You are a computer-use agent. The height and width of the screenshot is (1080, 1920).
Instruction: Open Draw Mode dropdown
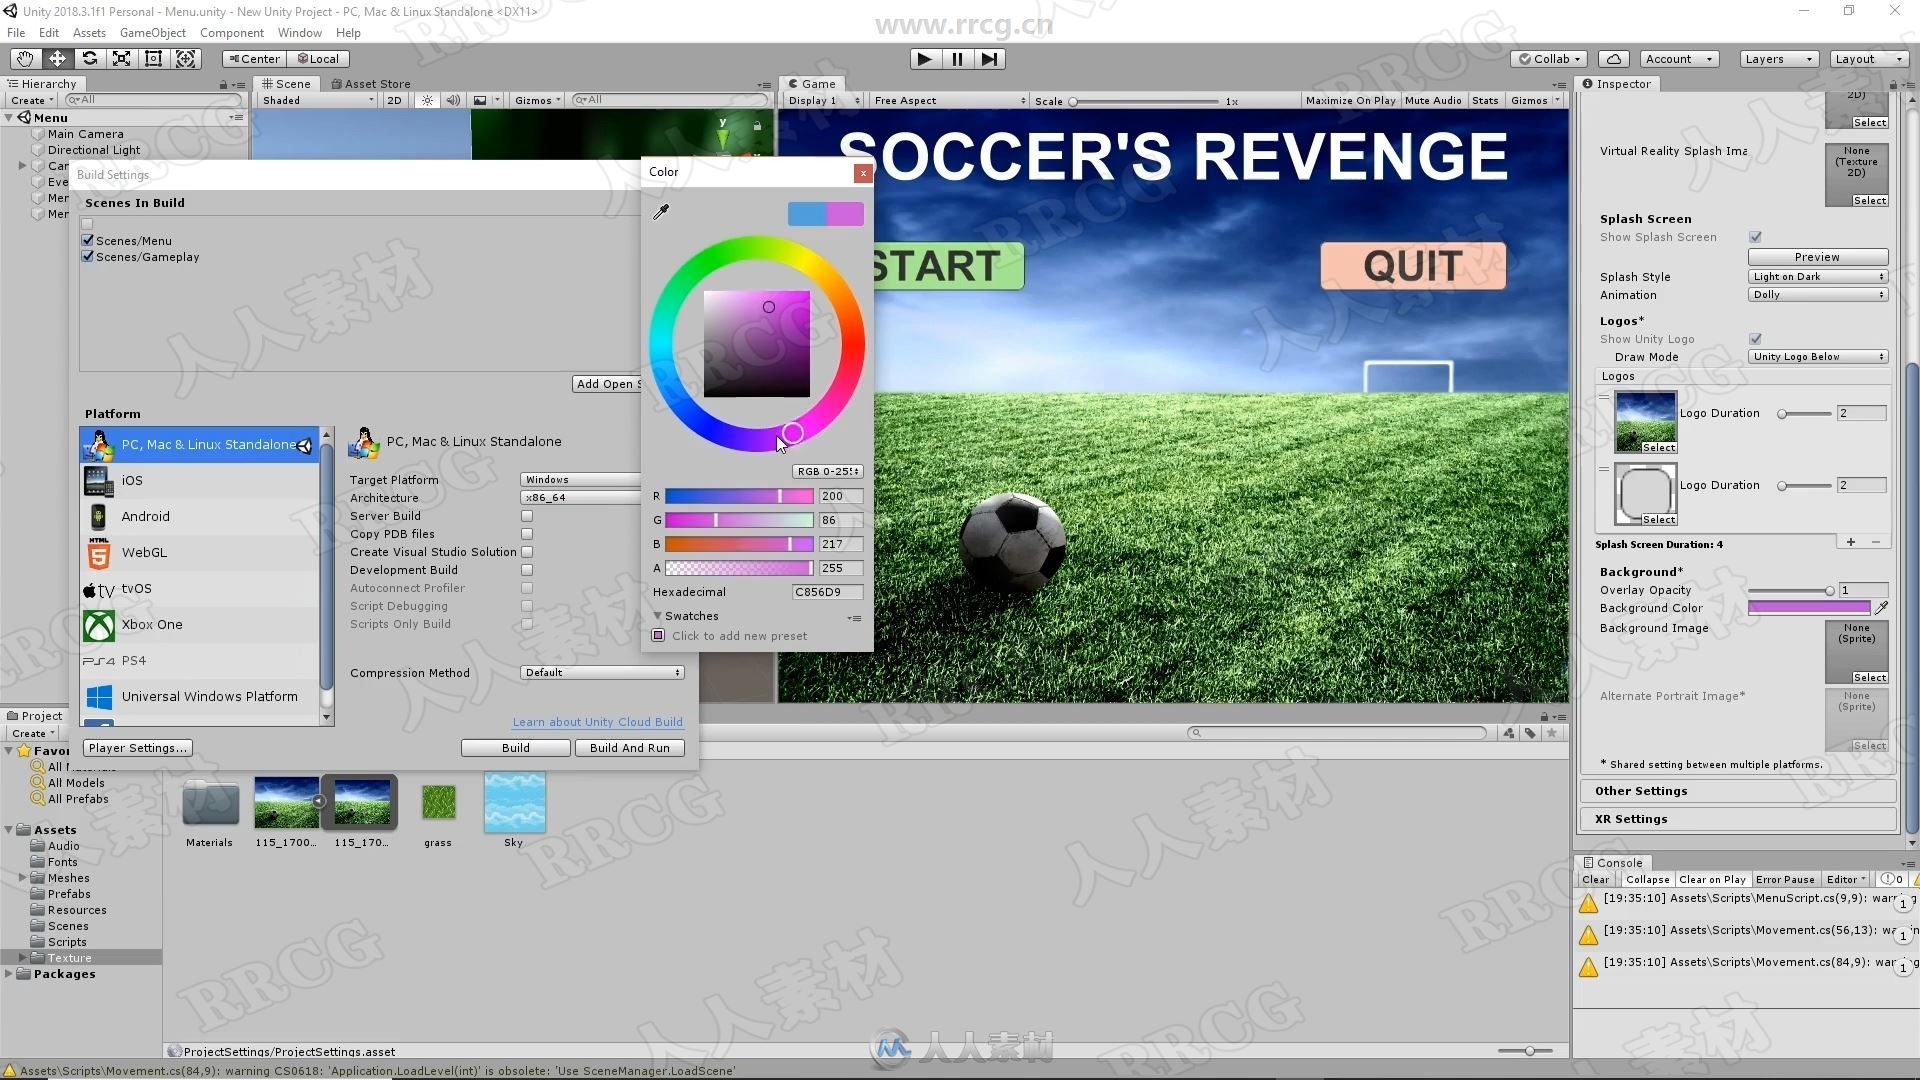coord(1818,357)
